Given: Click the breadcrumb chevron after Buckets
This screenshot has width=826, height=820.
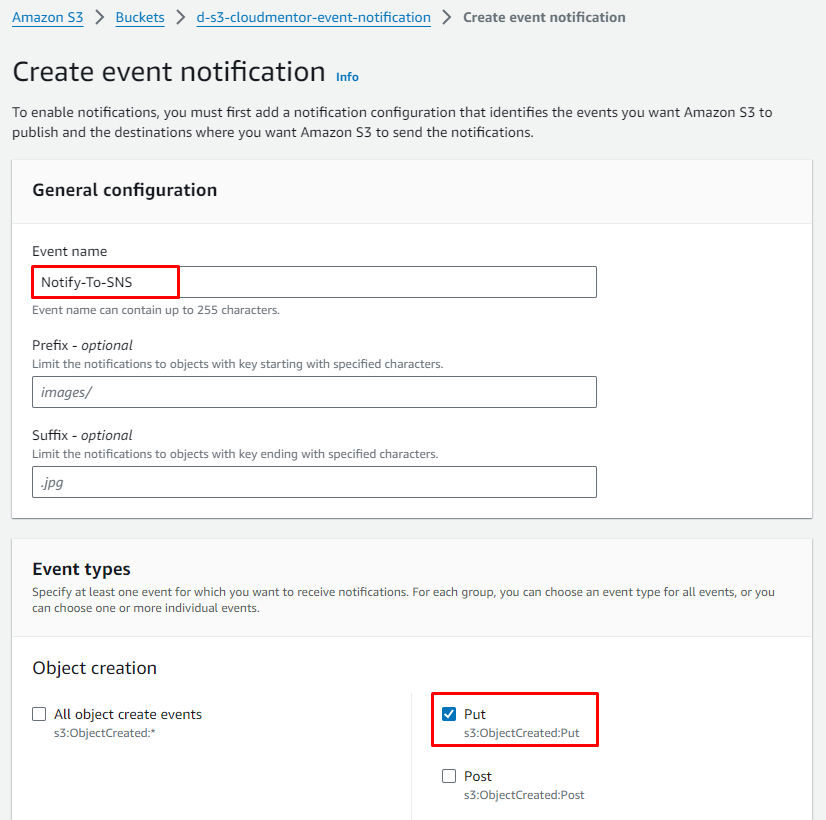Looking at the screenshot, I should [x=181, y=18].
